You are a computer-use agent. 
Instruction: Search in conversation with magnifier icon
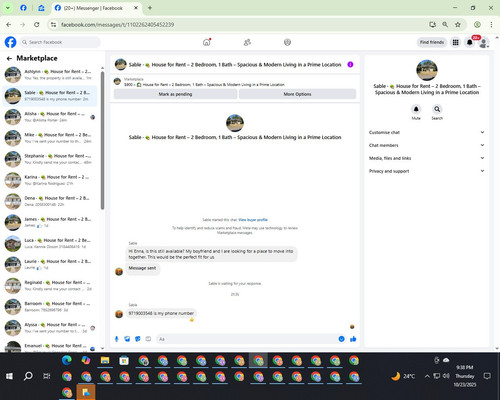(437, 109)
